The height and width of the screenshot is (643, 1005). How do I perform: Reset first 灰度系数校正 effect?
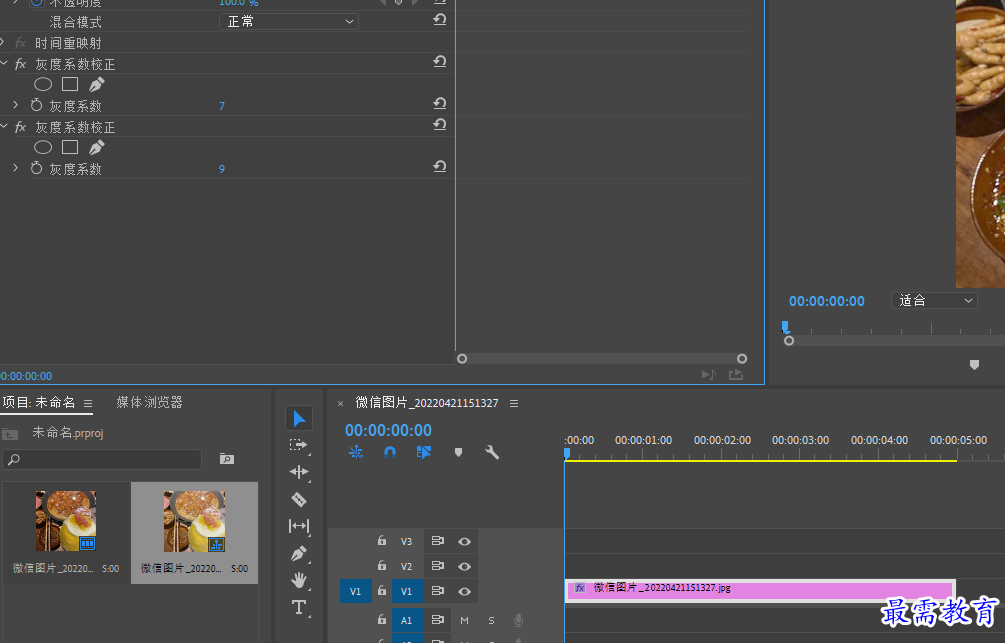pos(440,62)
